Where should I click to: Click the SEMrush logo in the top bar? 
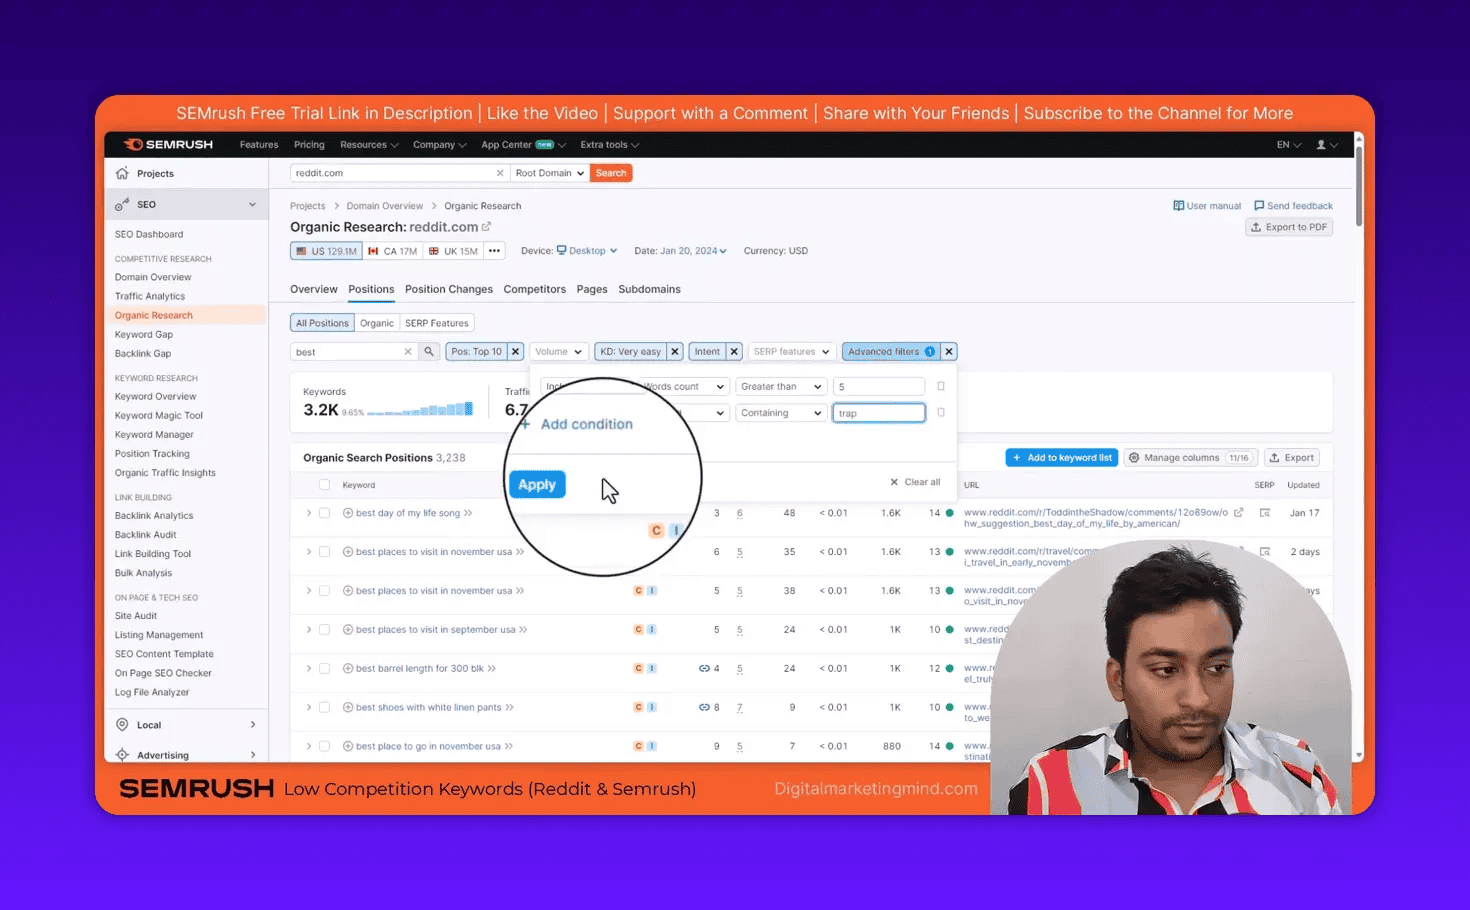[166, 143]
